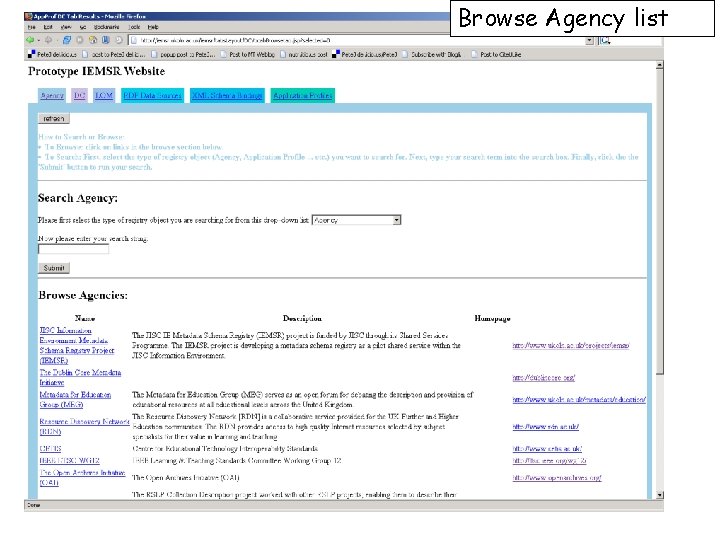Switch to the Agency tab
The height and width of the screenshot is (540, 720).
pos(52,96)
